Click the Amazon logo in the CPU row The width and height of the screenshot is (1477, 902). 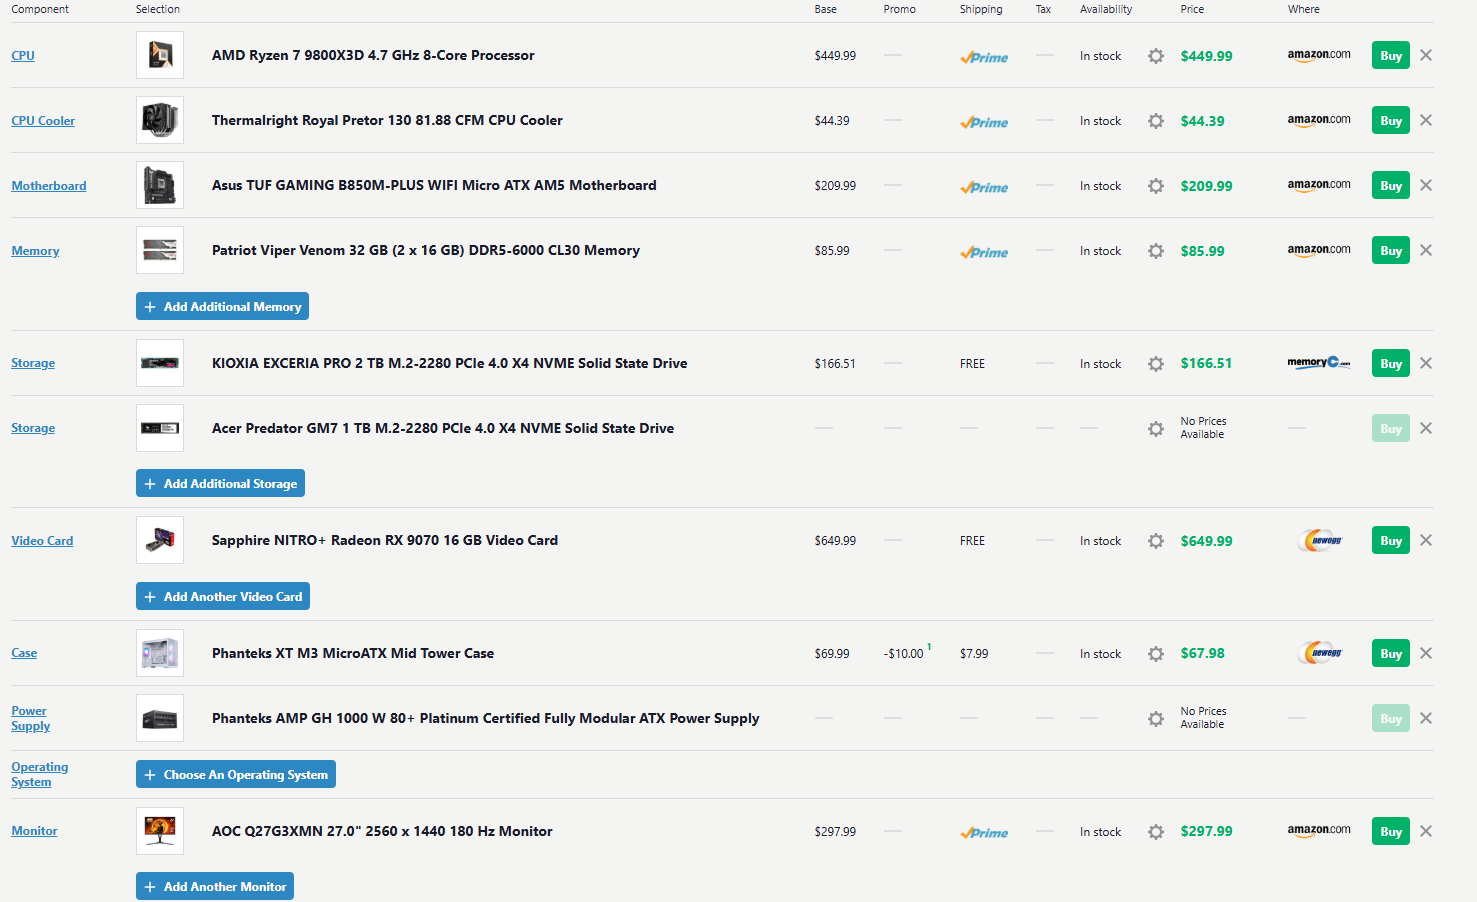pyautogui.click(x=1319, y=56)
